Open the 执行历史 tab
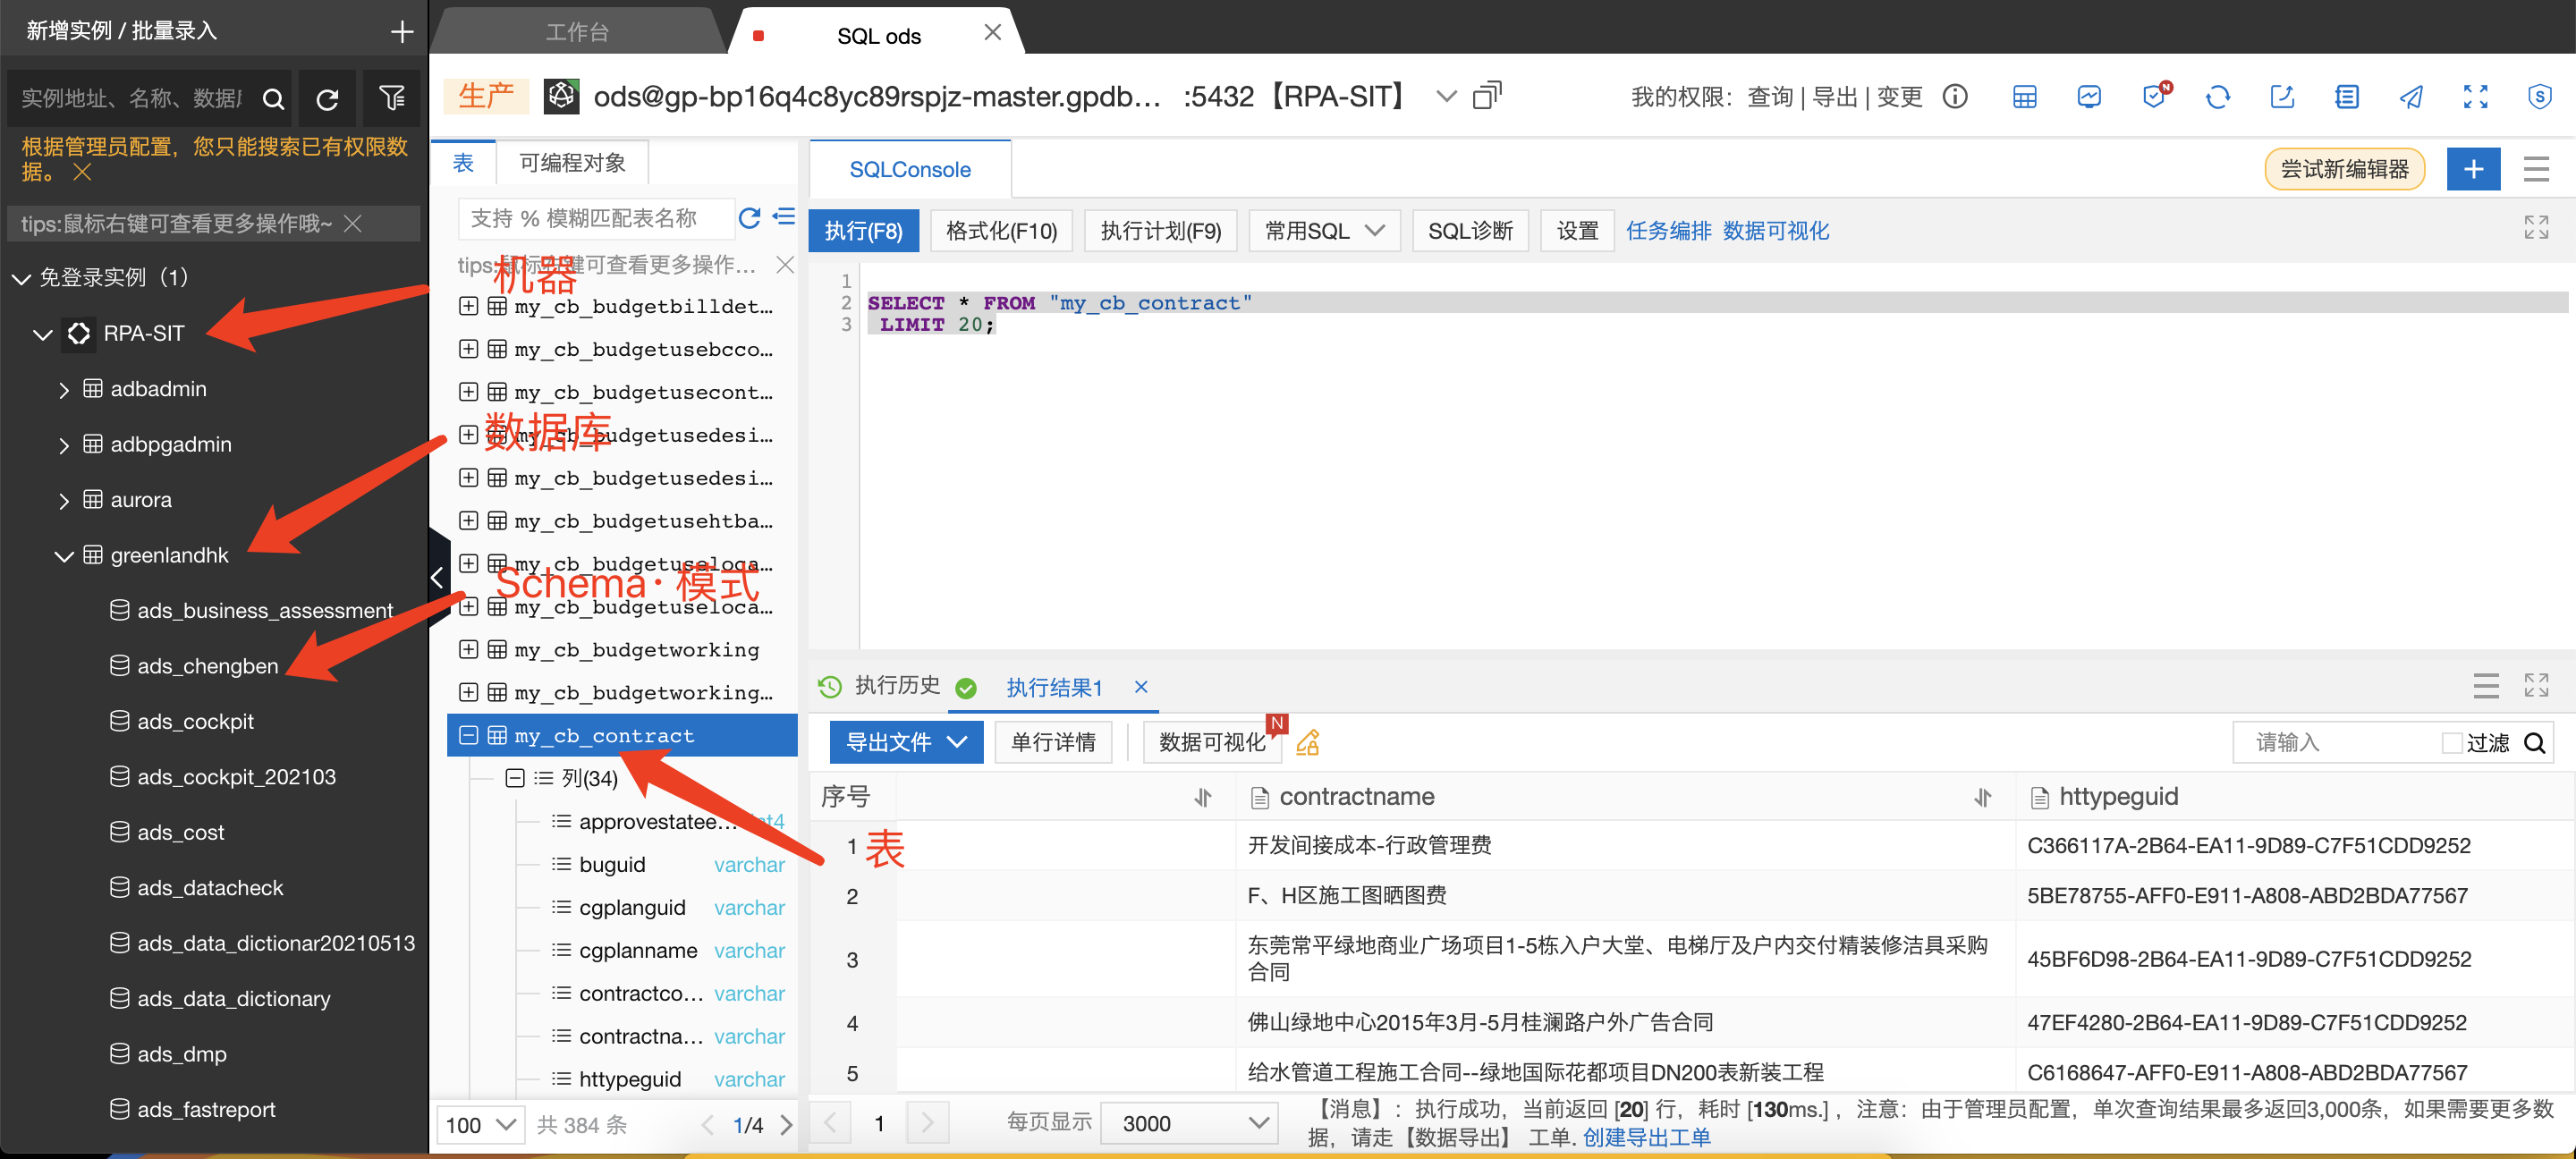The width and height of the screenshot is (2576, 1159). click(x=896, y=685)
